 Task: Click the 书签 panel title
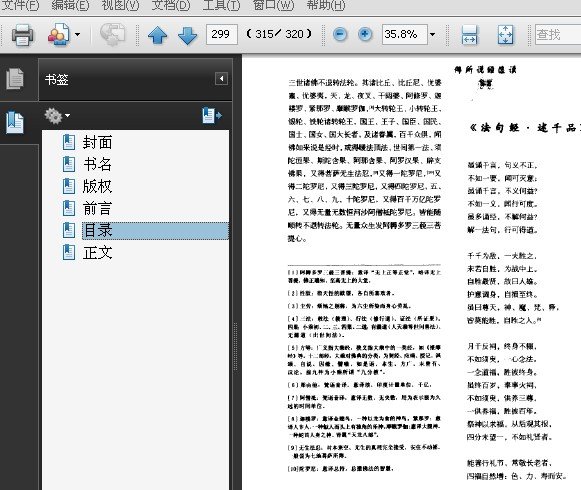pyautogui.click(x=57, y=79)
